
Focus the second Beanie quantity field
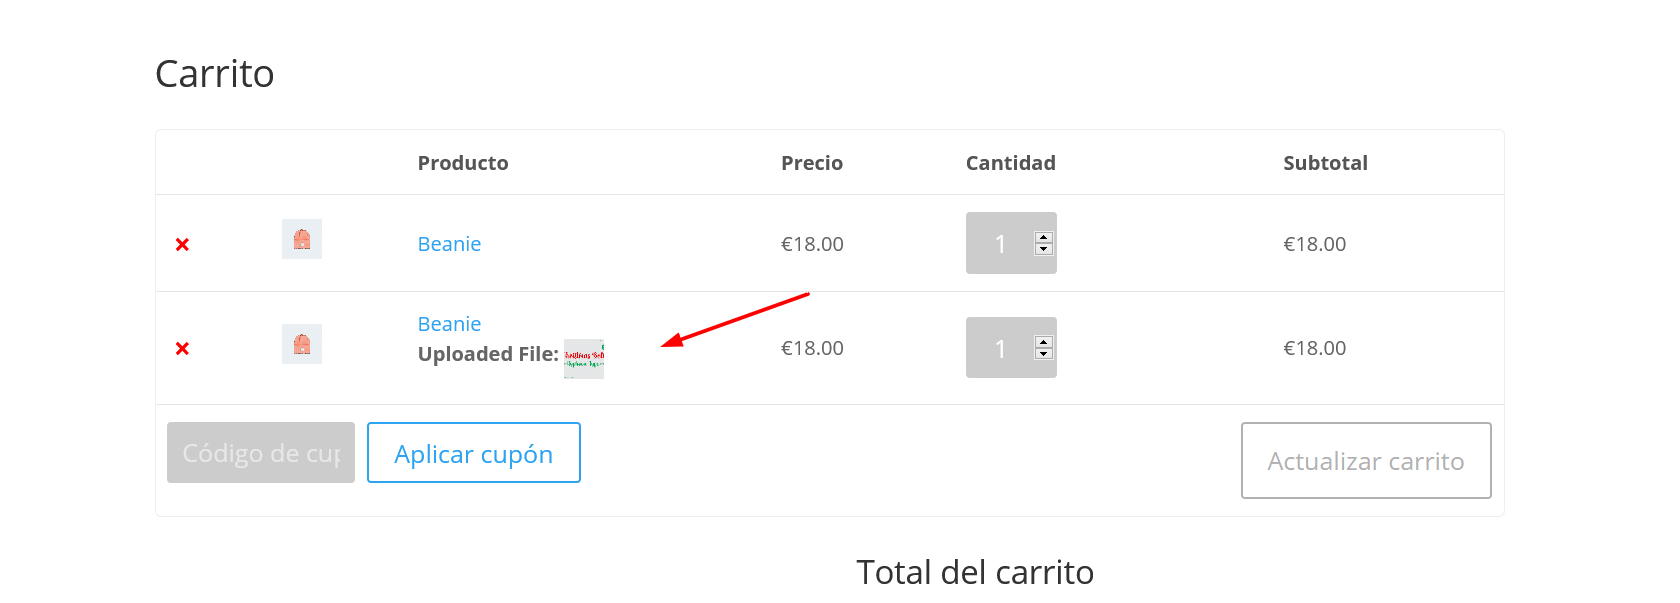click(1011, 347)
